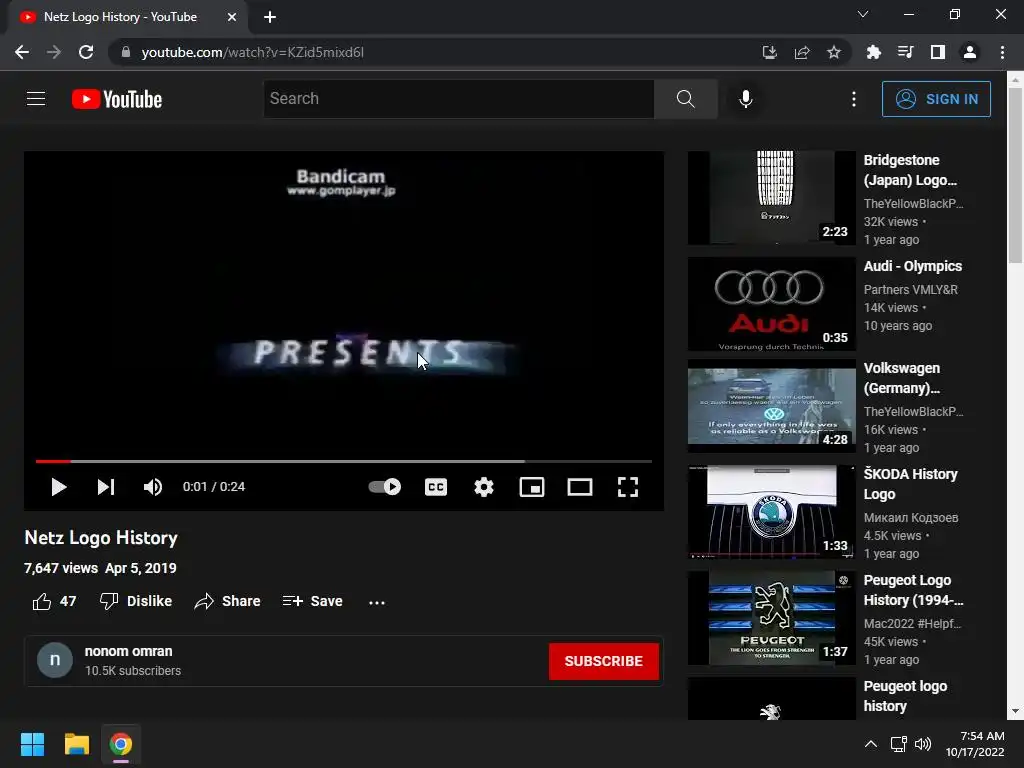1024x768 pixels.
Task: Click the page vertical scrollbar thumb
Action: pos(1015,176)
